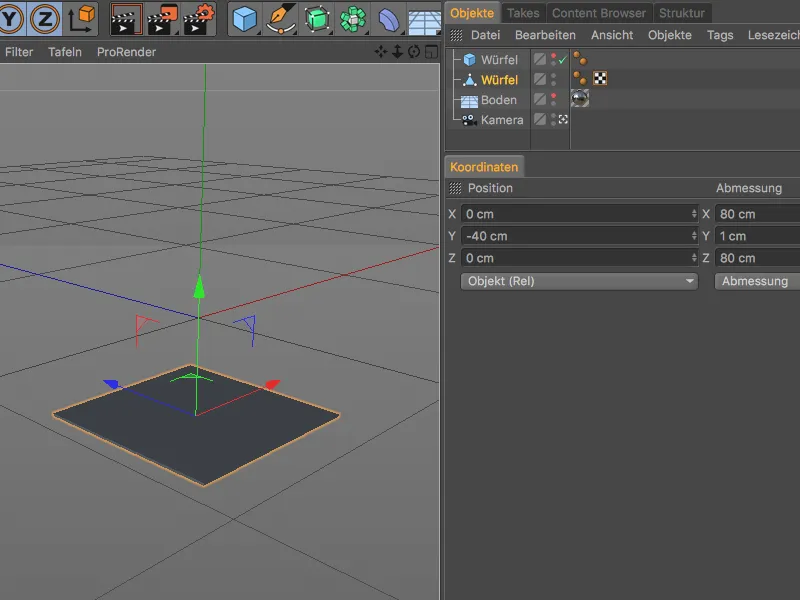This screenshot has width=800, height=600.
Task: Click the Position Z field
Action: (580, 258)
